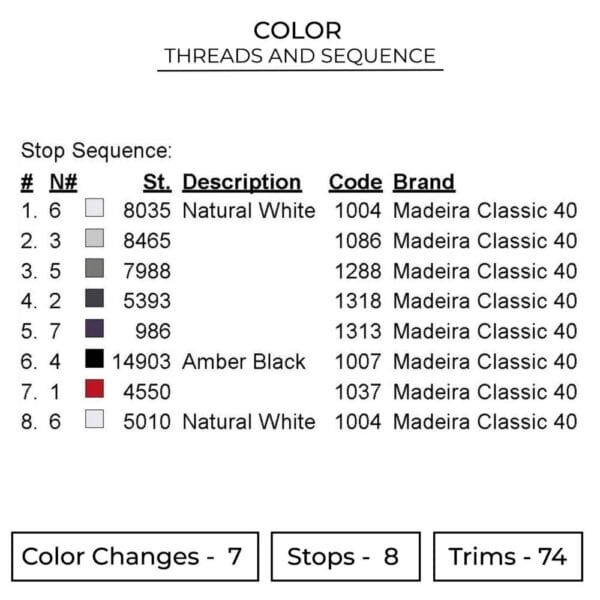Viewport: 600px width, 600px height.
Task: Select the medium gray swatch for code 1288
Action: [95, 269]
